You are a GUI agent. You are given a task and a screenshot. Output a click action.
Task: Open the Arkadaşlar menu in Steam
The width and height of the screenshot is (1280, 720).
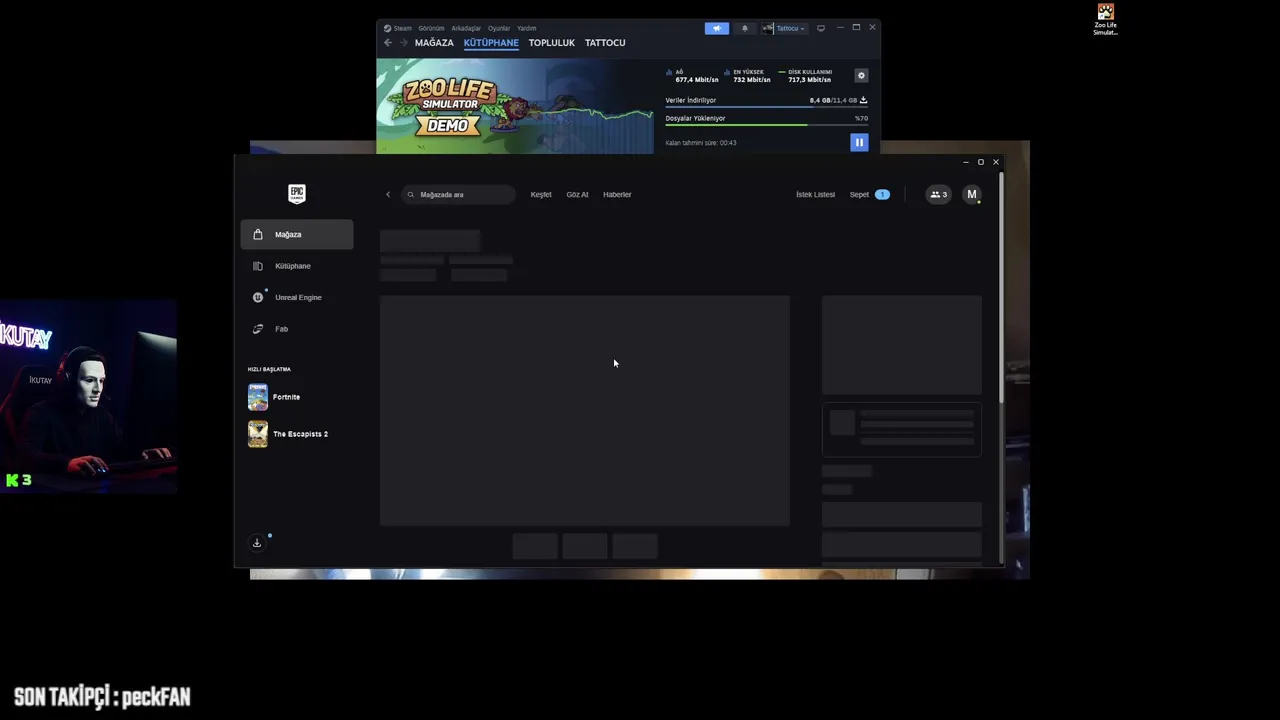[x=466, y=28]
